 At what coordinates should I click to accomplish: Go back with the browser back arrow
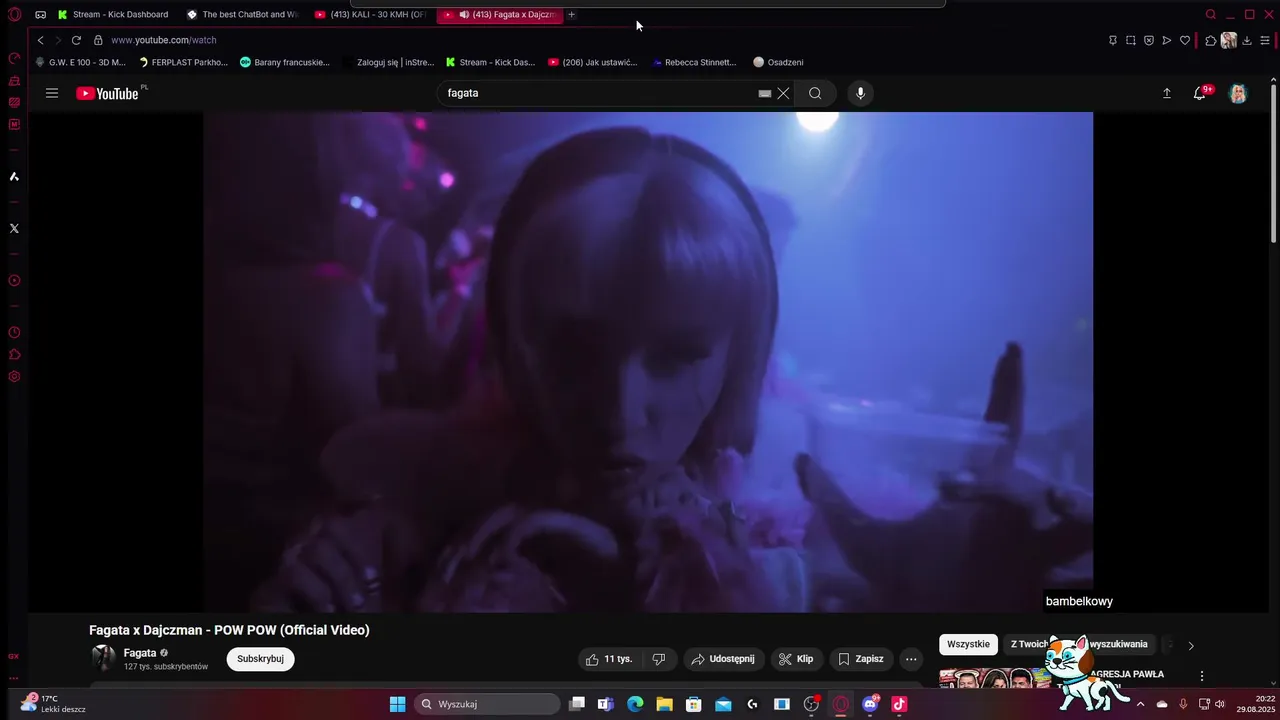point(40,40)
